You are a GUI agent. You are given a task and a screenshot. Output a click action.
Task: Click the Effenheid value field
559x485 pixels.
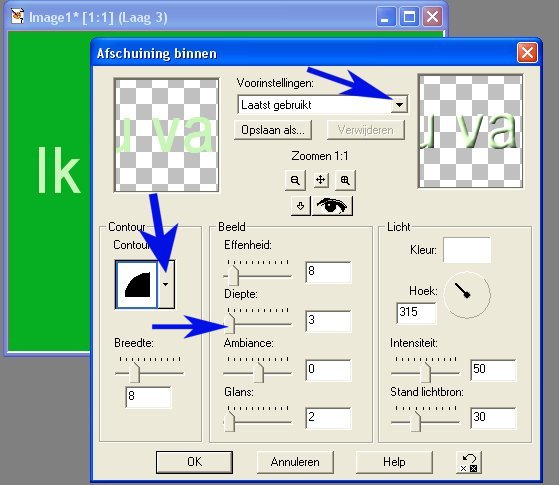(x=328, y=272)
